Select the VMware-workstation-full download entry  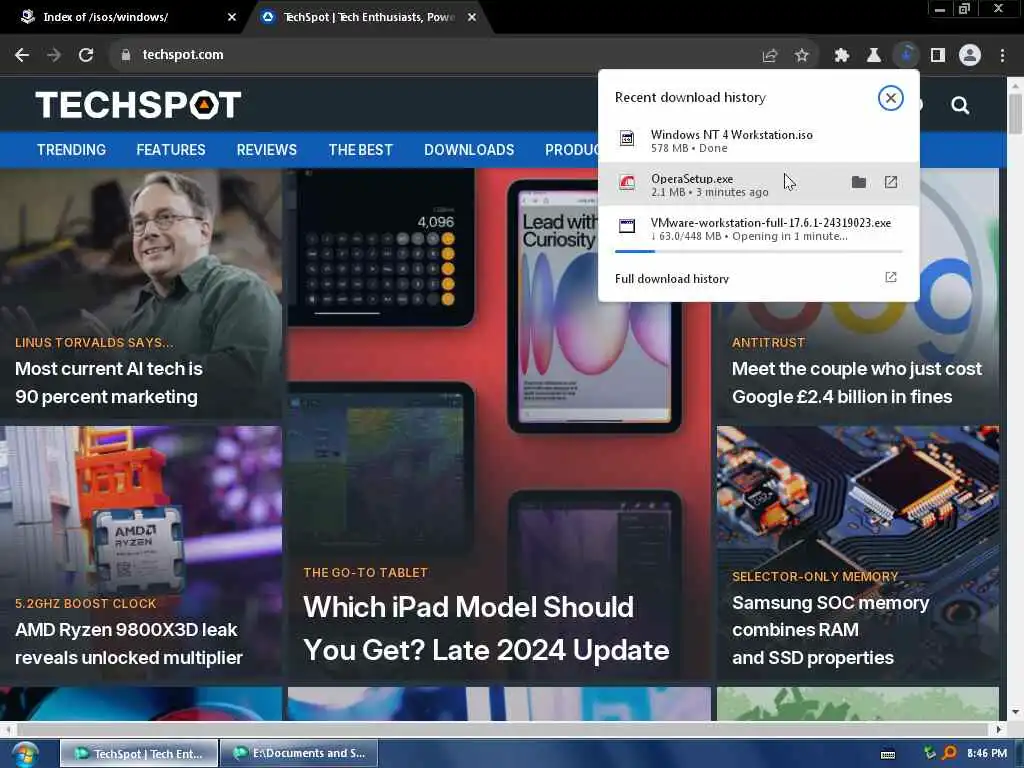[x=759, y=230]
